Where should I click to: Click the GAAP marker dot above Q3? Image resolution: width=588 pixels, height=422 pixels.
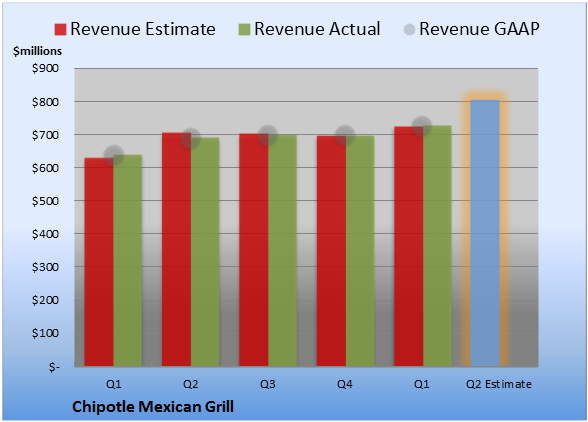click(268, 135)
